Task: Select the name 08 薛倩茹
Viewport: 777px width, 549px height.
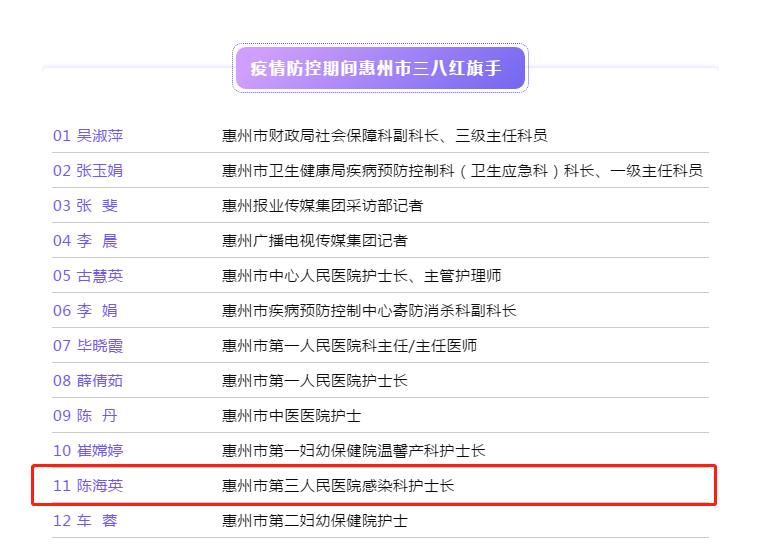Action: coord(88,381)
